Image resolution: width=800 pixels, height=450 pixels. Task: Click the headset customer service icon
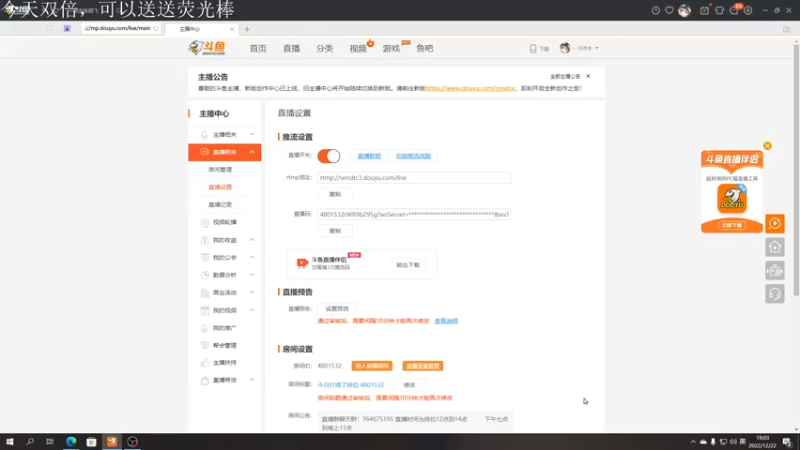774,294
